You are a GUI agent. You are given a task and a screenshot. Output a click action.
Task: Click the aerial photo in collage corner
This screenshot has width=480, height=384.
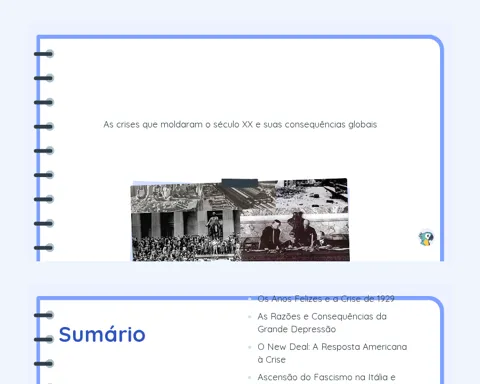(x=312, y=196)
